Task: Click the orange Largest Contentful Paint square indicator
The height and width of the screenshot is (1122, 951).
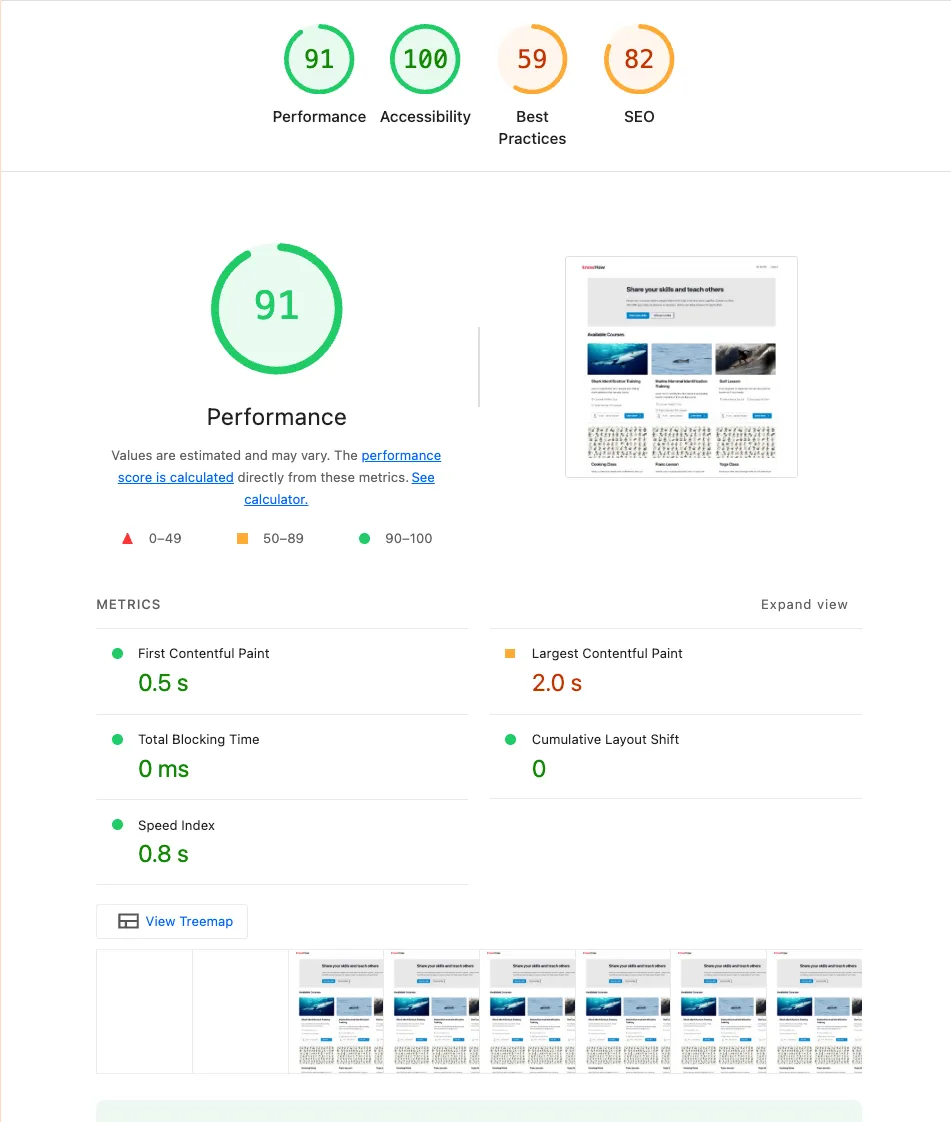Action: pos(510,653)
